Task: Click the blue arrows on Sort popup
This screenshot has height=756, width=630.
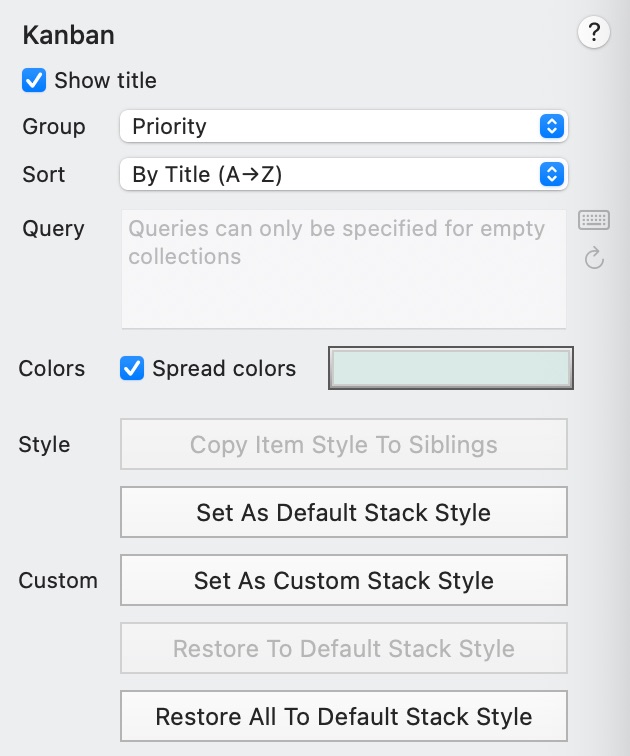Action: (x=552, y=174)
